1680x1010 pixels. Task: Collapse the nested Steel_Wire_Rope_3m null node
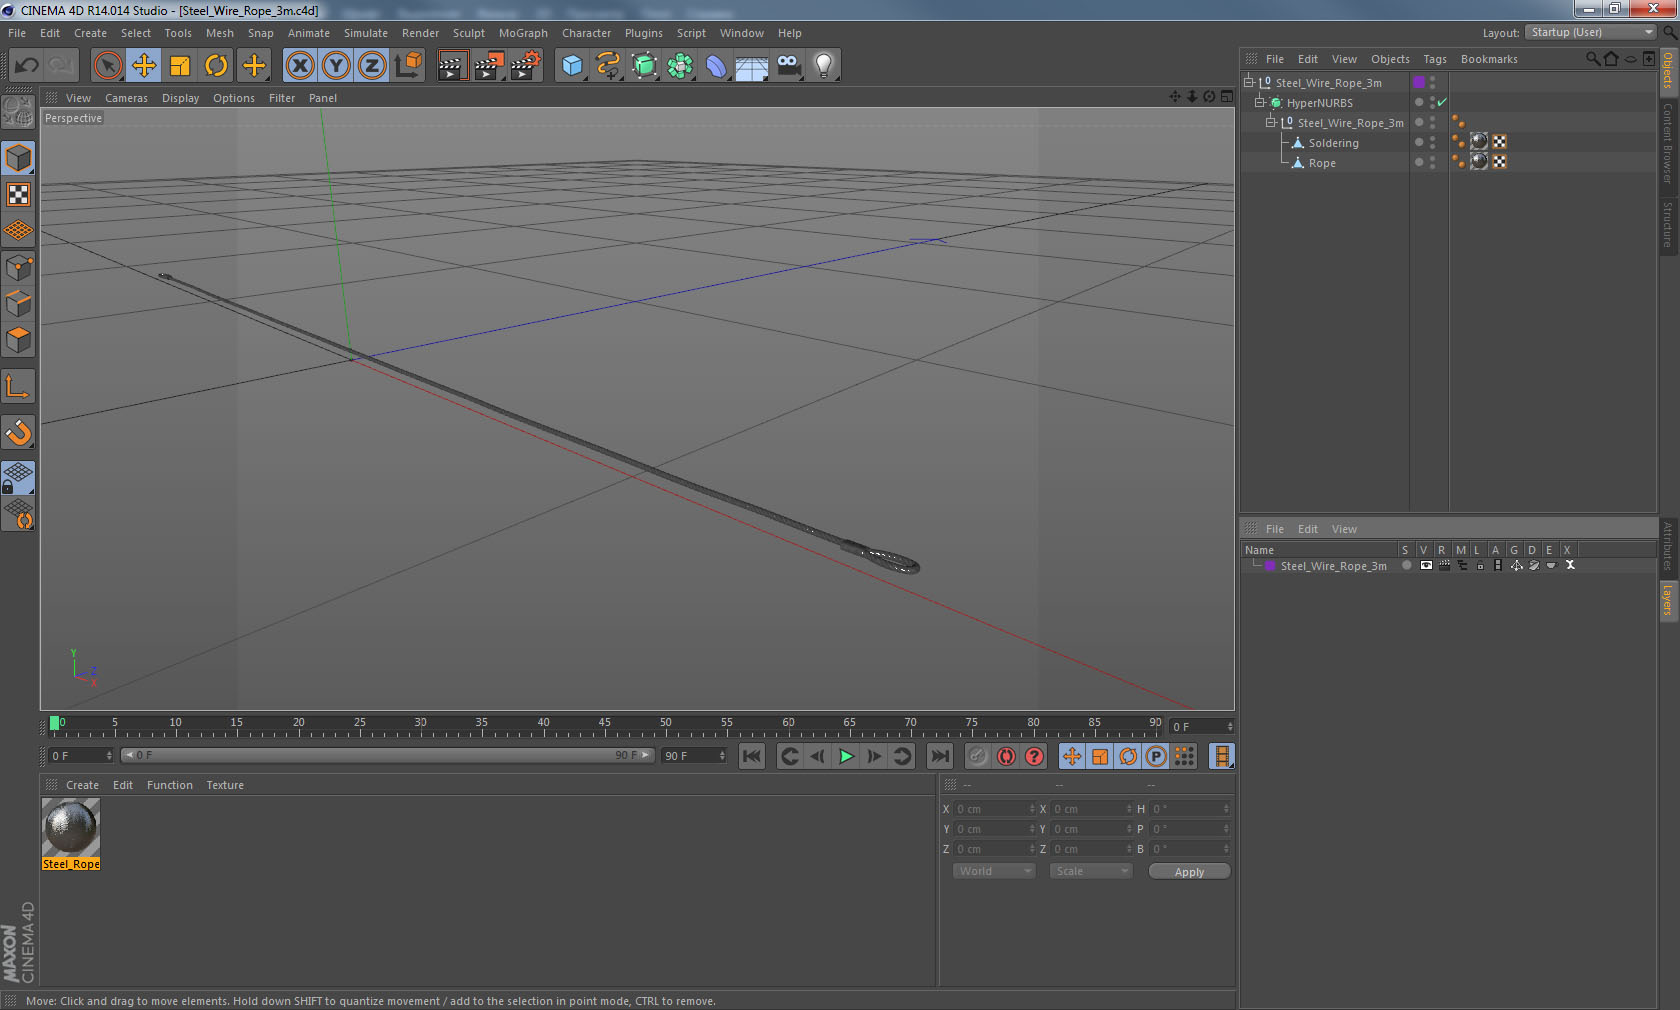(x=1271, y=123)
